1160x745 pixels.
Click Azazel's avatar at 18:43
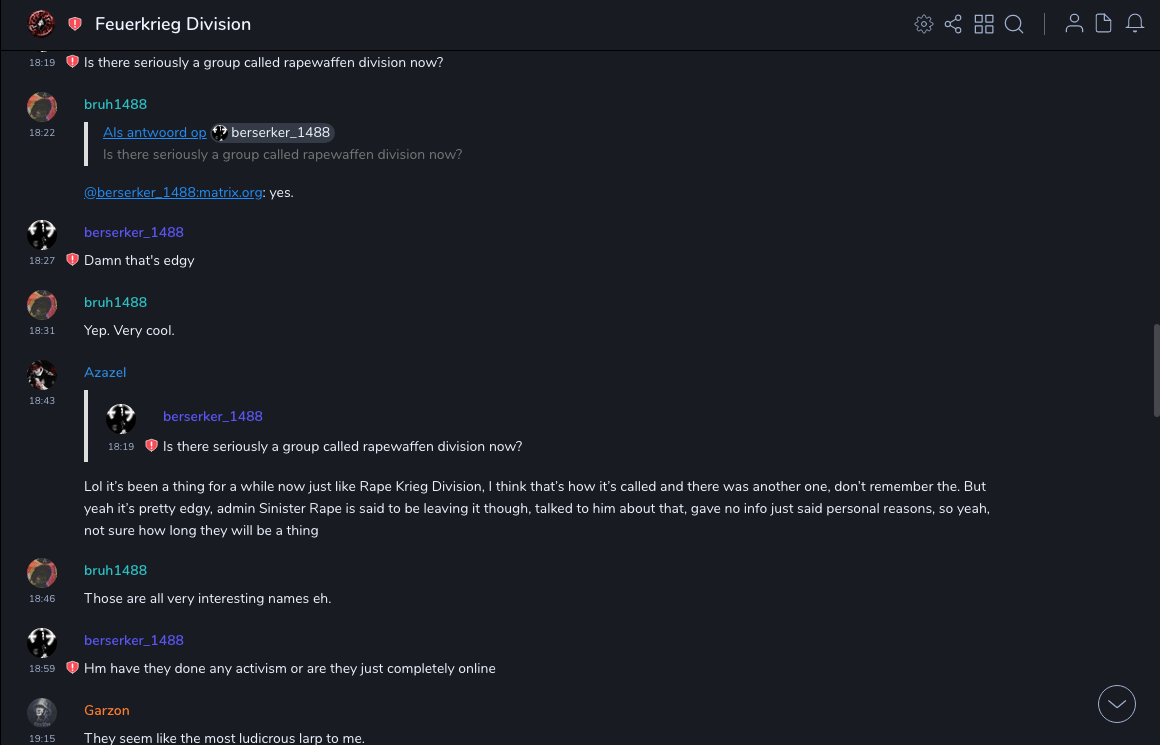tap(42, 375)
